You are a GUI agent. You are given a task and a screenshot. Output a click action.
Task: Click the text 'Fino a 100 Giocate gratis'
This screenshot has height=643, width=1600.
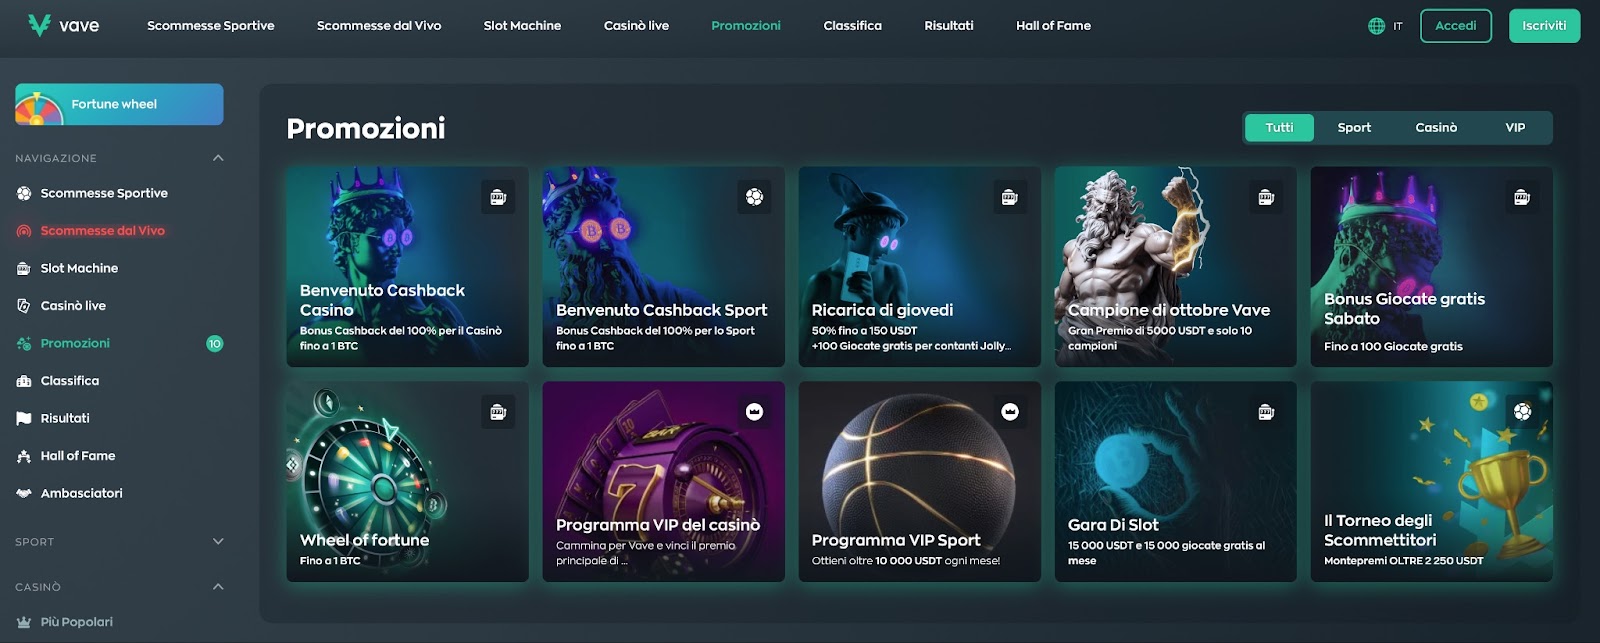click(1393, 346)
